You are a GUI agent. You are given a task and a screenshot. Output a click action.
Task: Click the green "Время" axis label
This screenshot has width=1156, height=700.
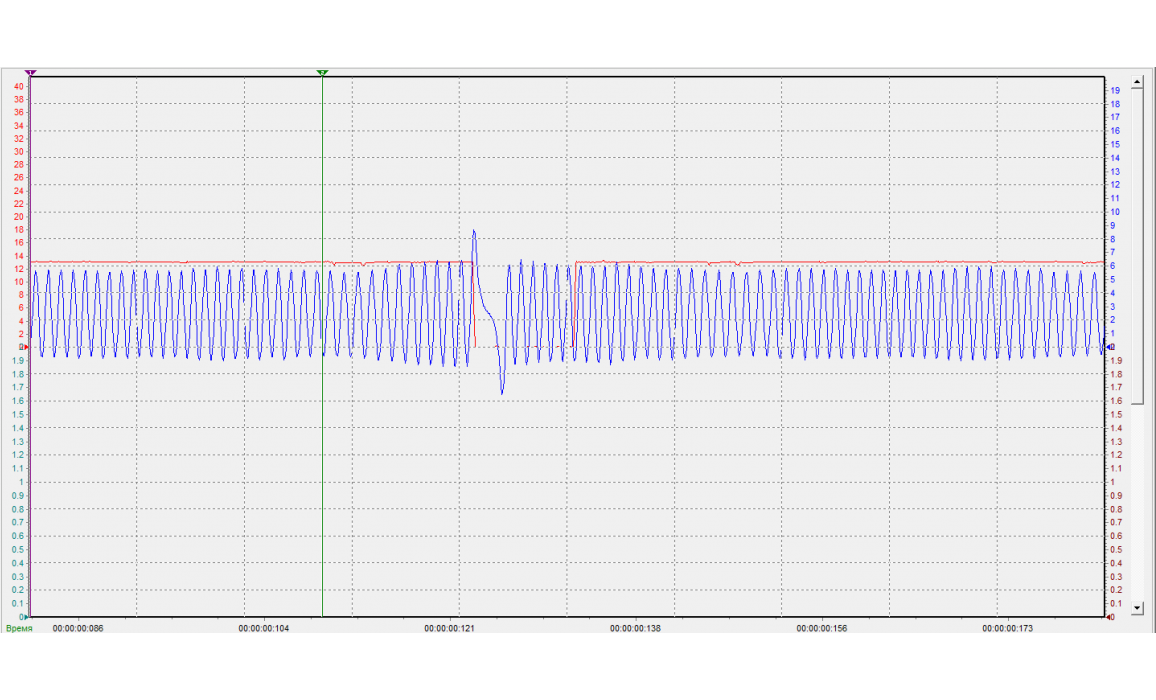19,629
